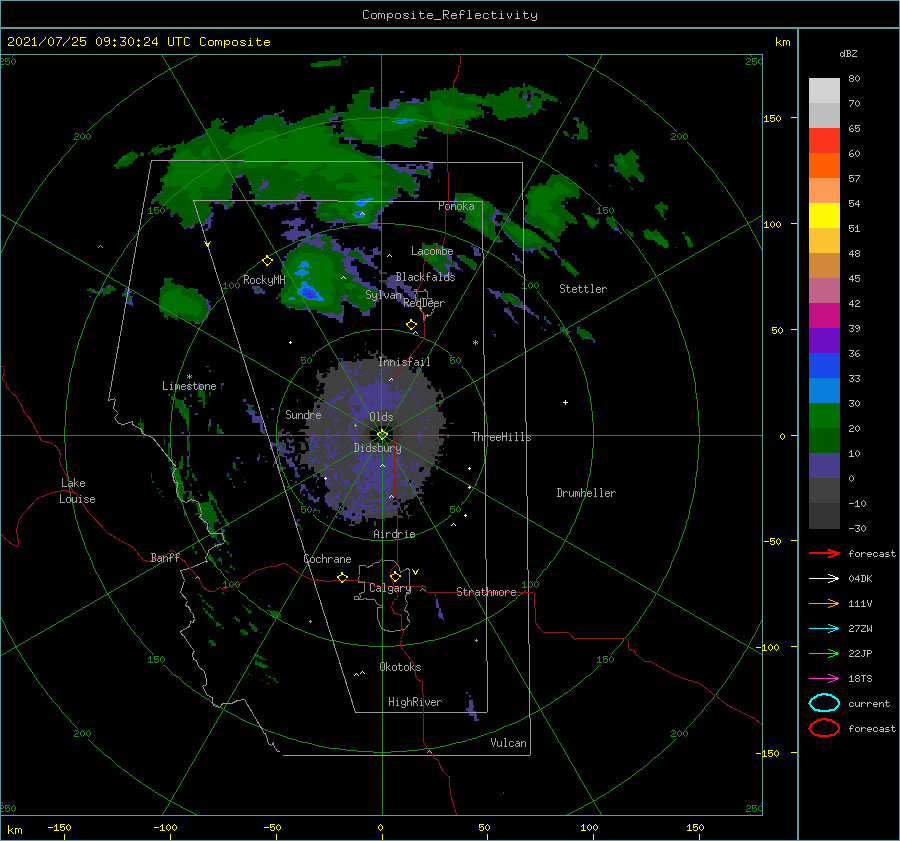Click the bright green 20-30 dBZ swatch
This screenshot has height=841, width=900.
click(824, 416)
